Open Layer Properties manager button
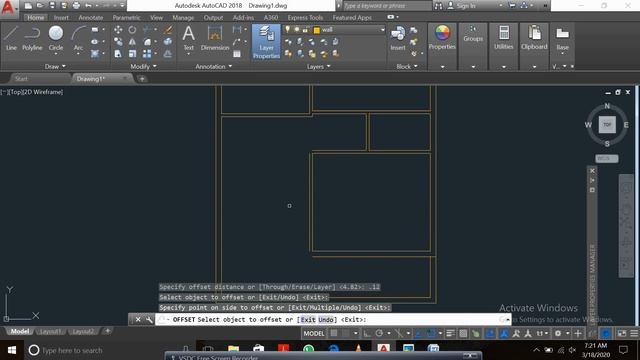 click(x=266, y=42)
